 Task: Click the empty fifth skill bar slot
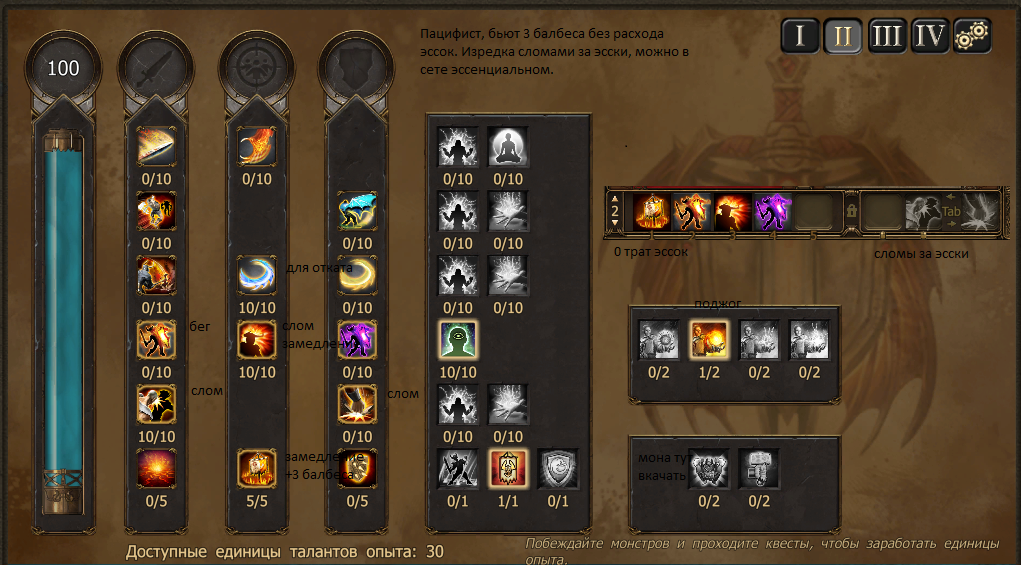click(813, 212)
